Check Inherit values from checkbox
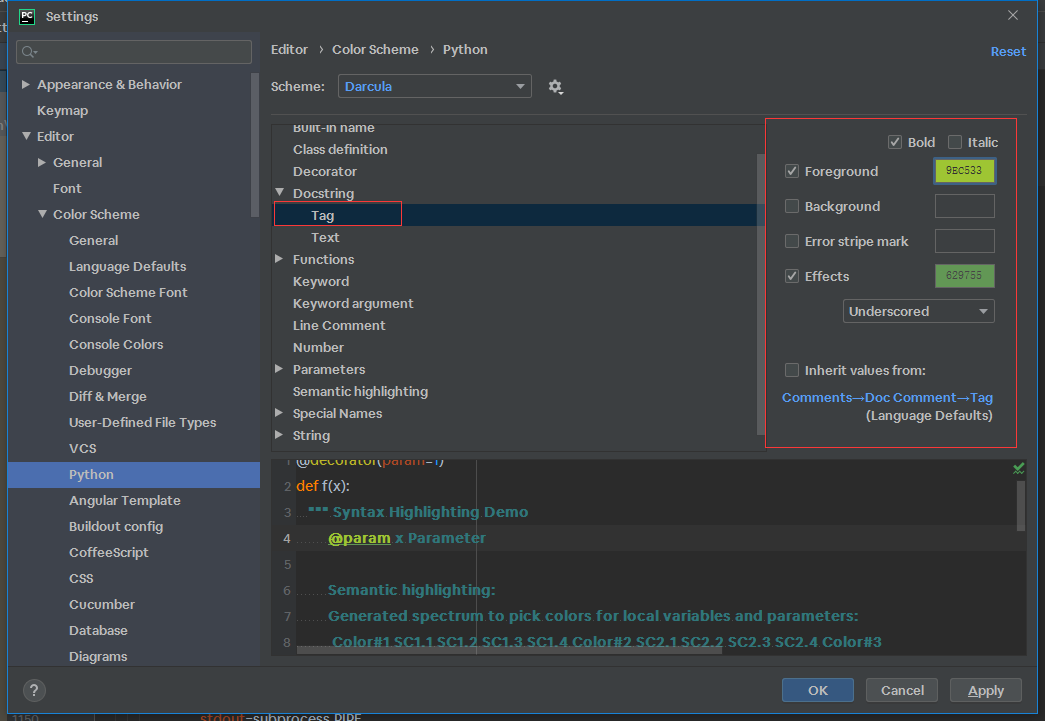 click(792, 370)
